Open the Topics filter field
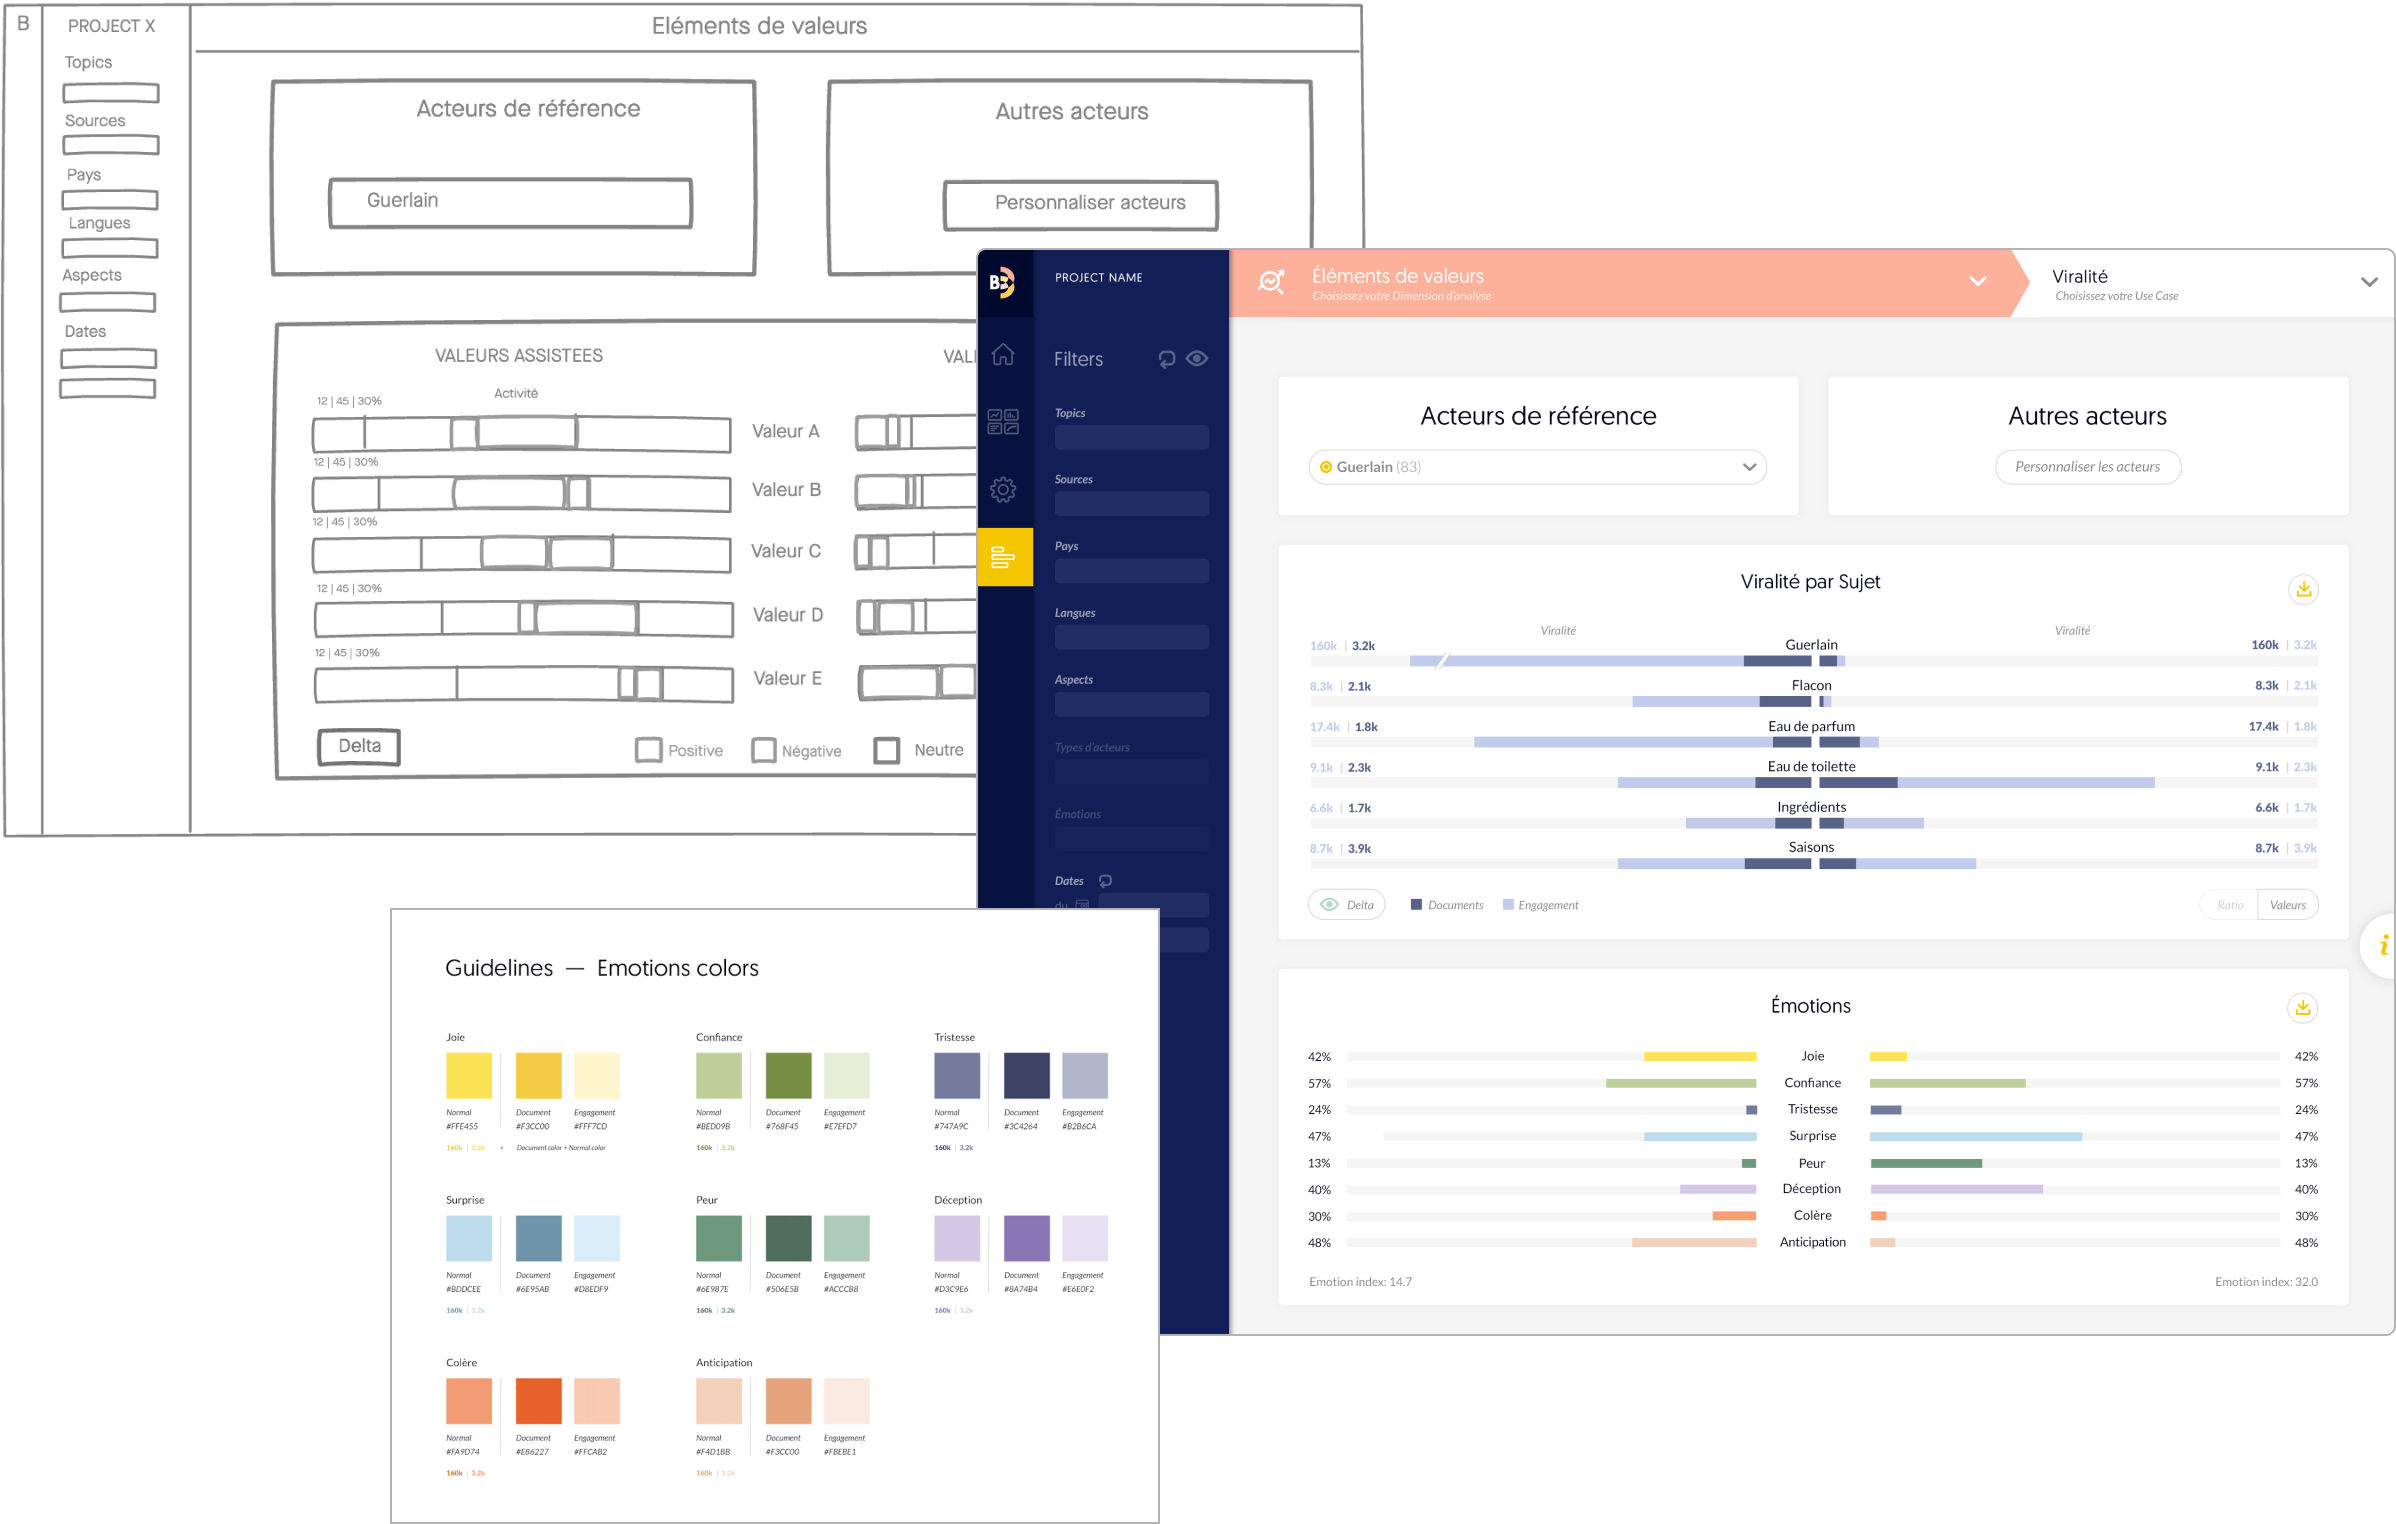Viewport: 2396px width, 1524px height. [1131, 437]
